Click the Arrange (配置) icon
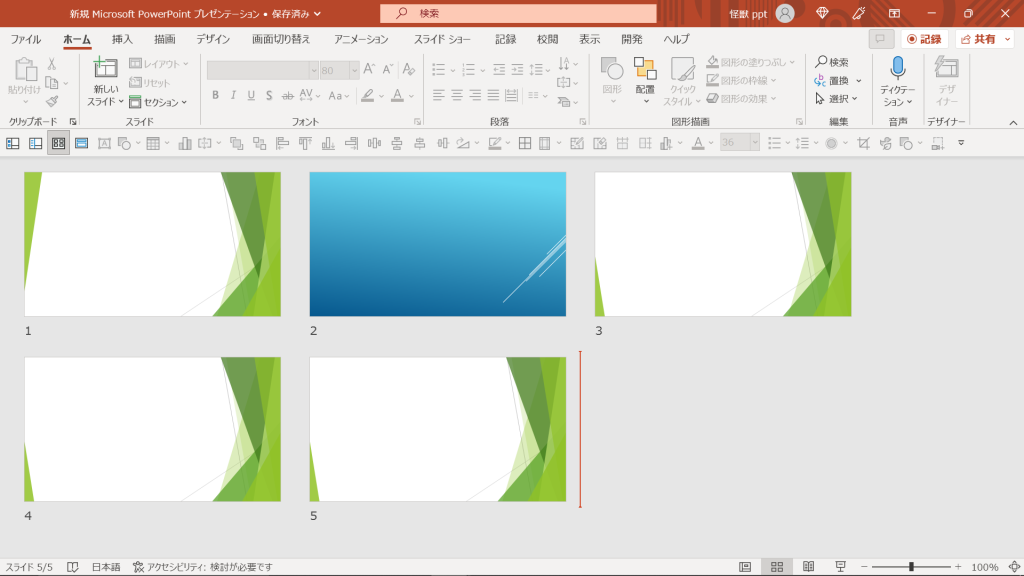 (645, 69)
